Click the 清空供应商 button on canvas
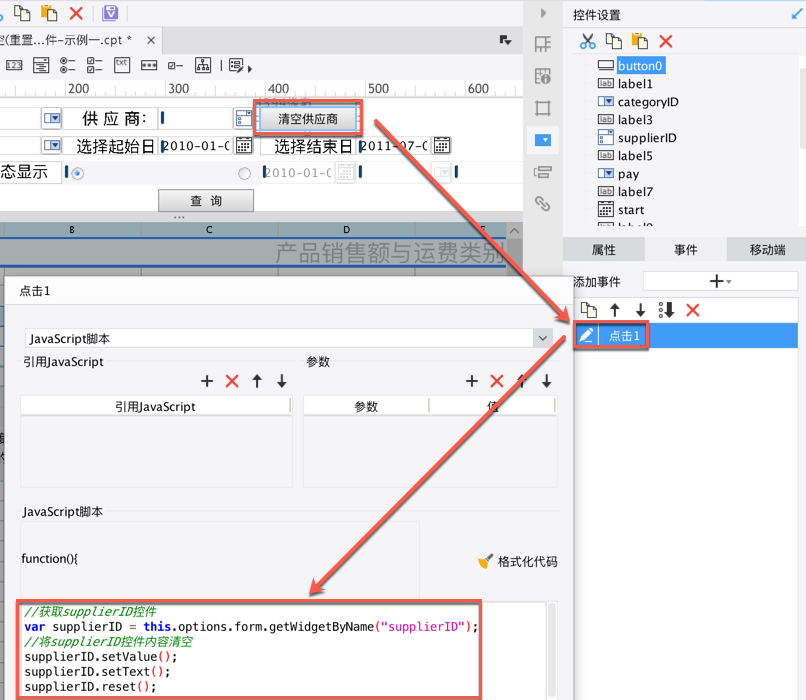The image size is (806, 700). point(308,119)
